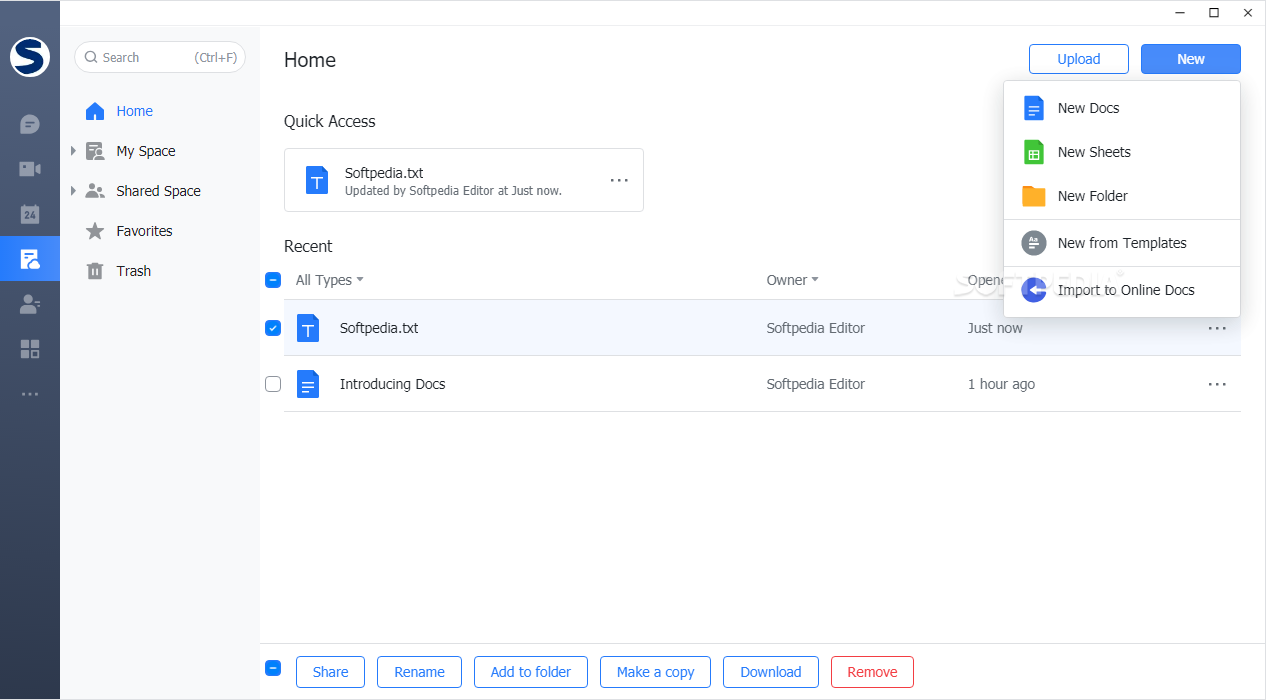
Task: Click the more options ellipsis in sidebar
Action: click(30, 394)
